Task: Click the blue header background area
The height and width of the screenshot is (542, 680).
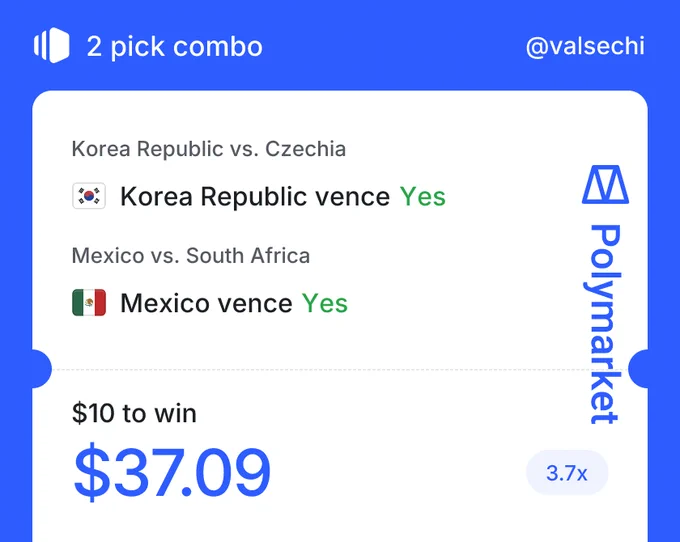Action: point(390,46)
